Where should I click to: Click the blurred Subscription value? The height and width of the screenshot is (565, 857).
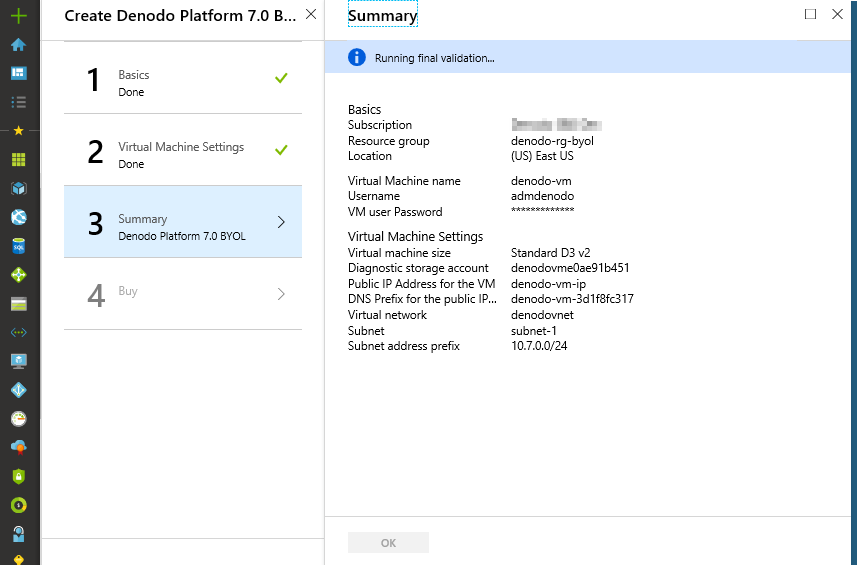[556, 125]
